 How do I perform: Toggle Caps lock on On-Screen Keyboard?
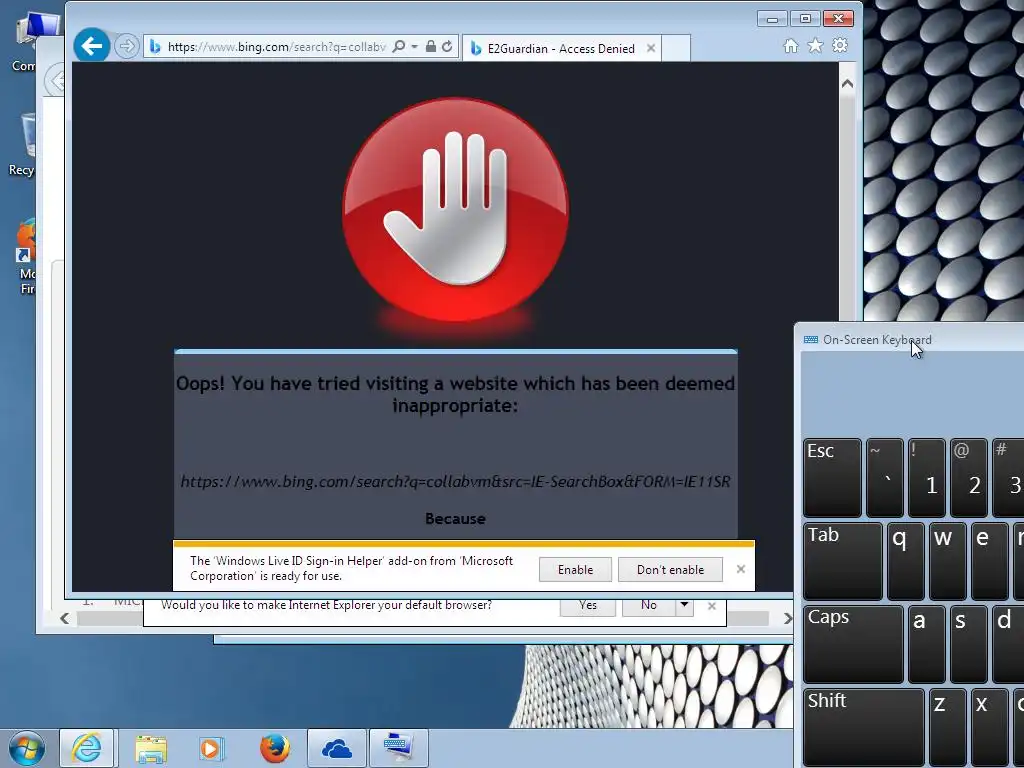coord(853,644)
